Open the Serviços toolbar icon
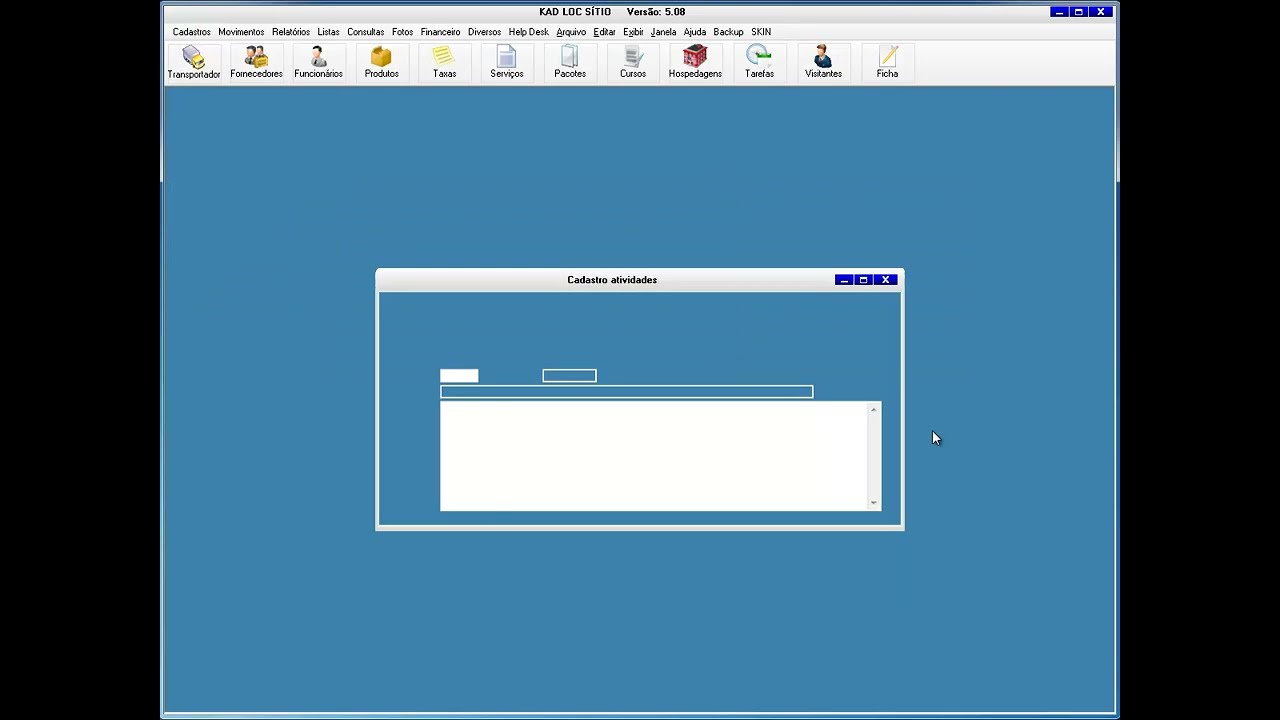The width and height of the screenshot is (1280, 720). (x=507, y=62)
